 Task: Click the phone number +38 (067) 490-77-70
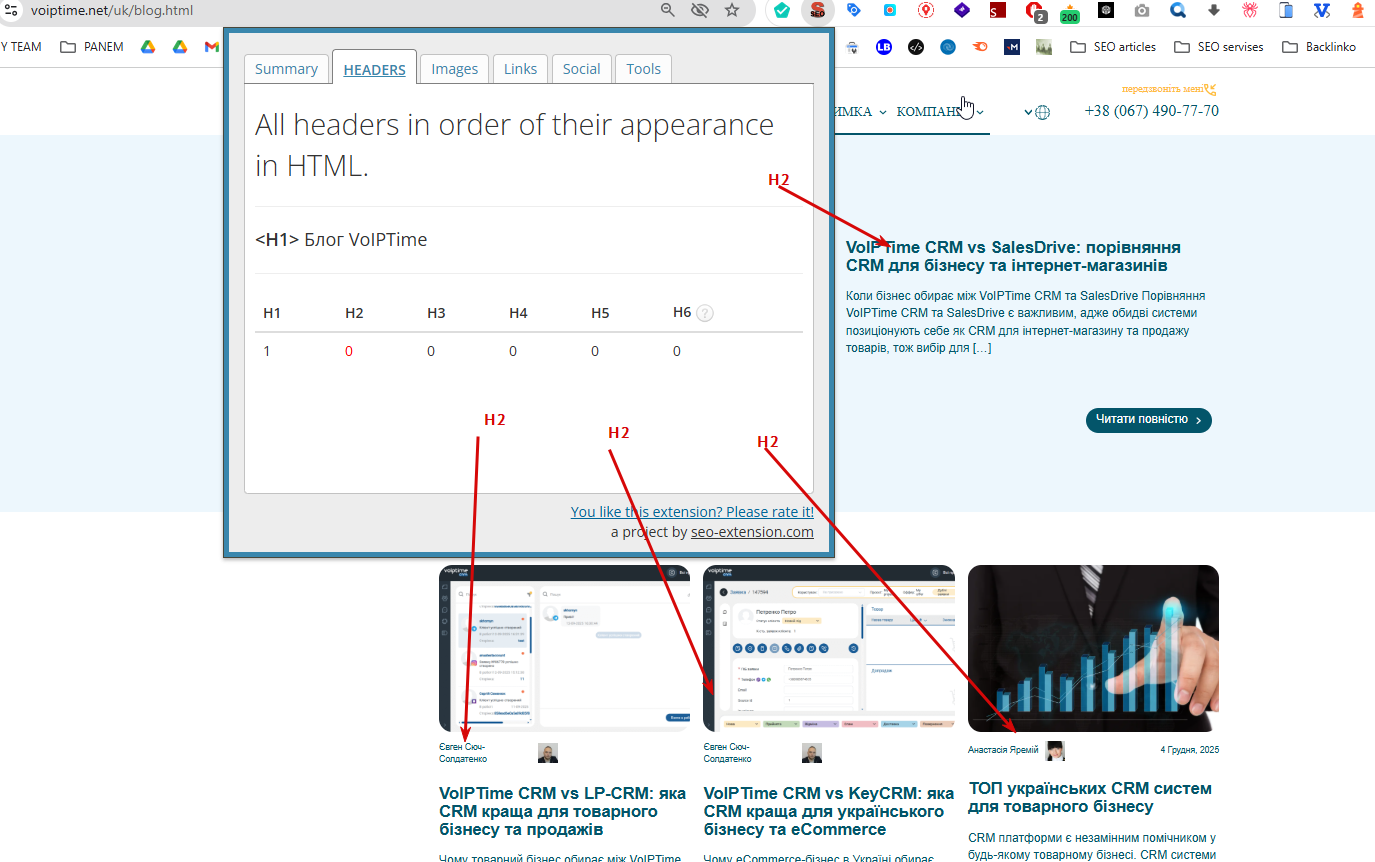tap(1151, 111)
